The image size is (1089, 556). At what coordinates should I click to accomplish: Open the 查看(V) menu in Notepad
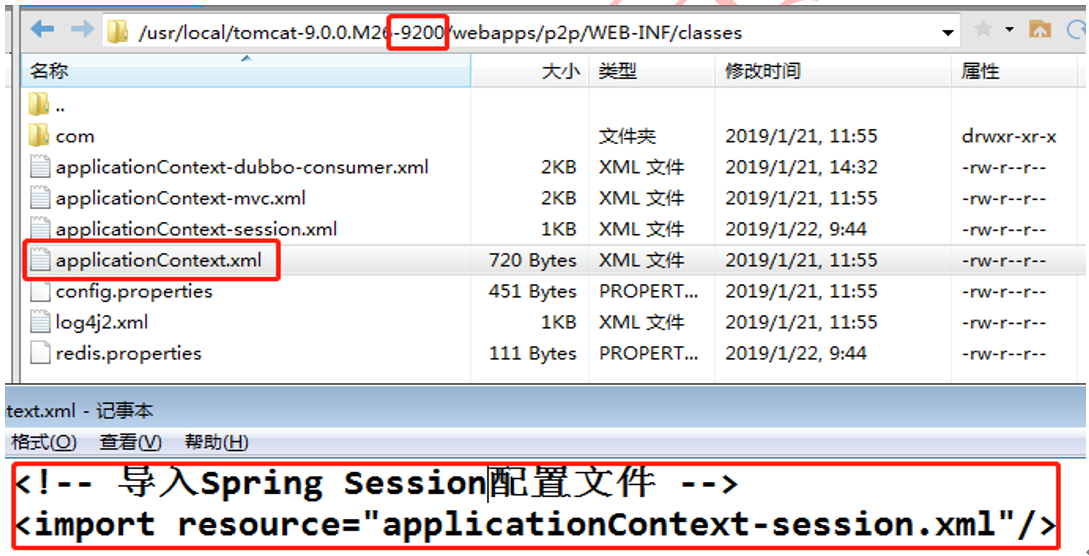click(130, 442)
